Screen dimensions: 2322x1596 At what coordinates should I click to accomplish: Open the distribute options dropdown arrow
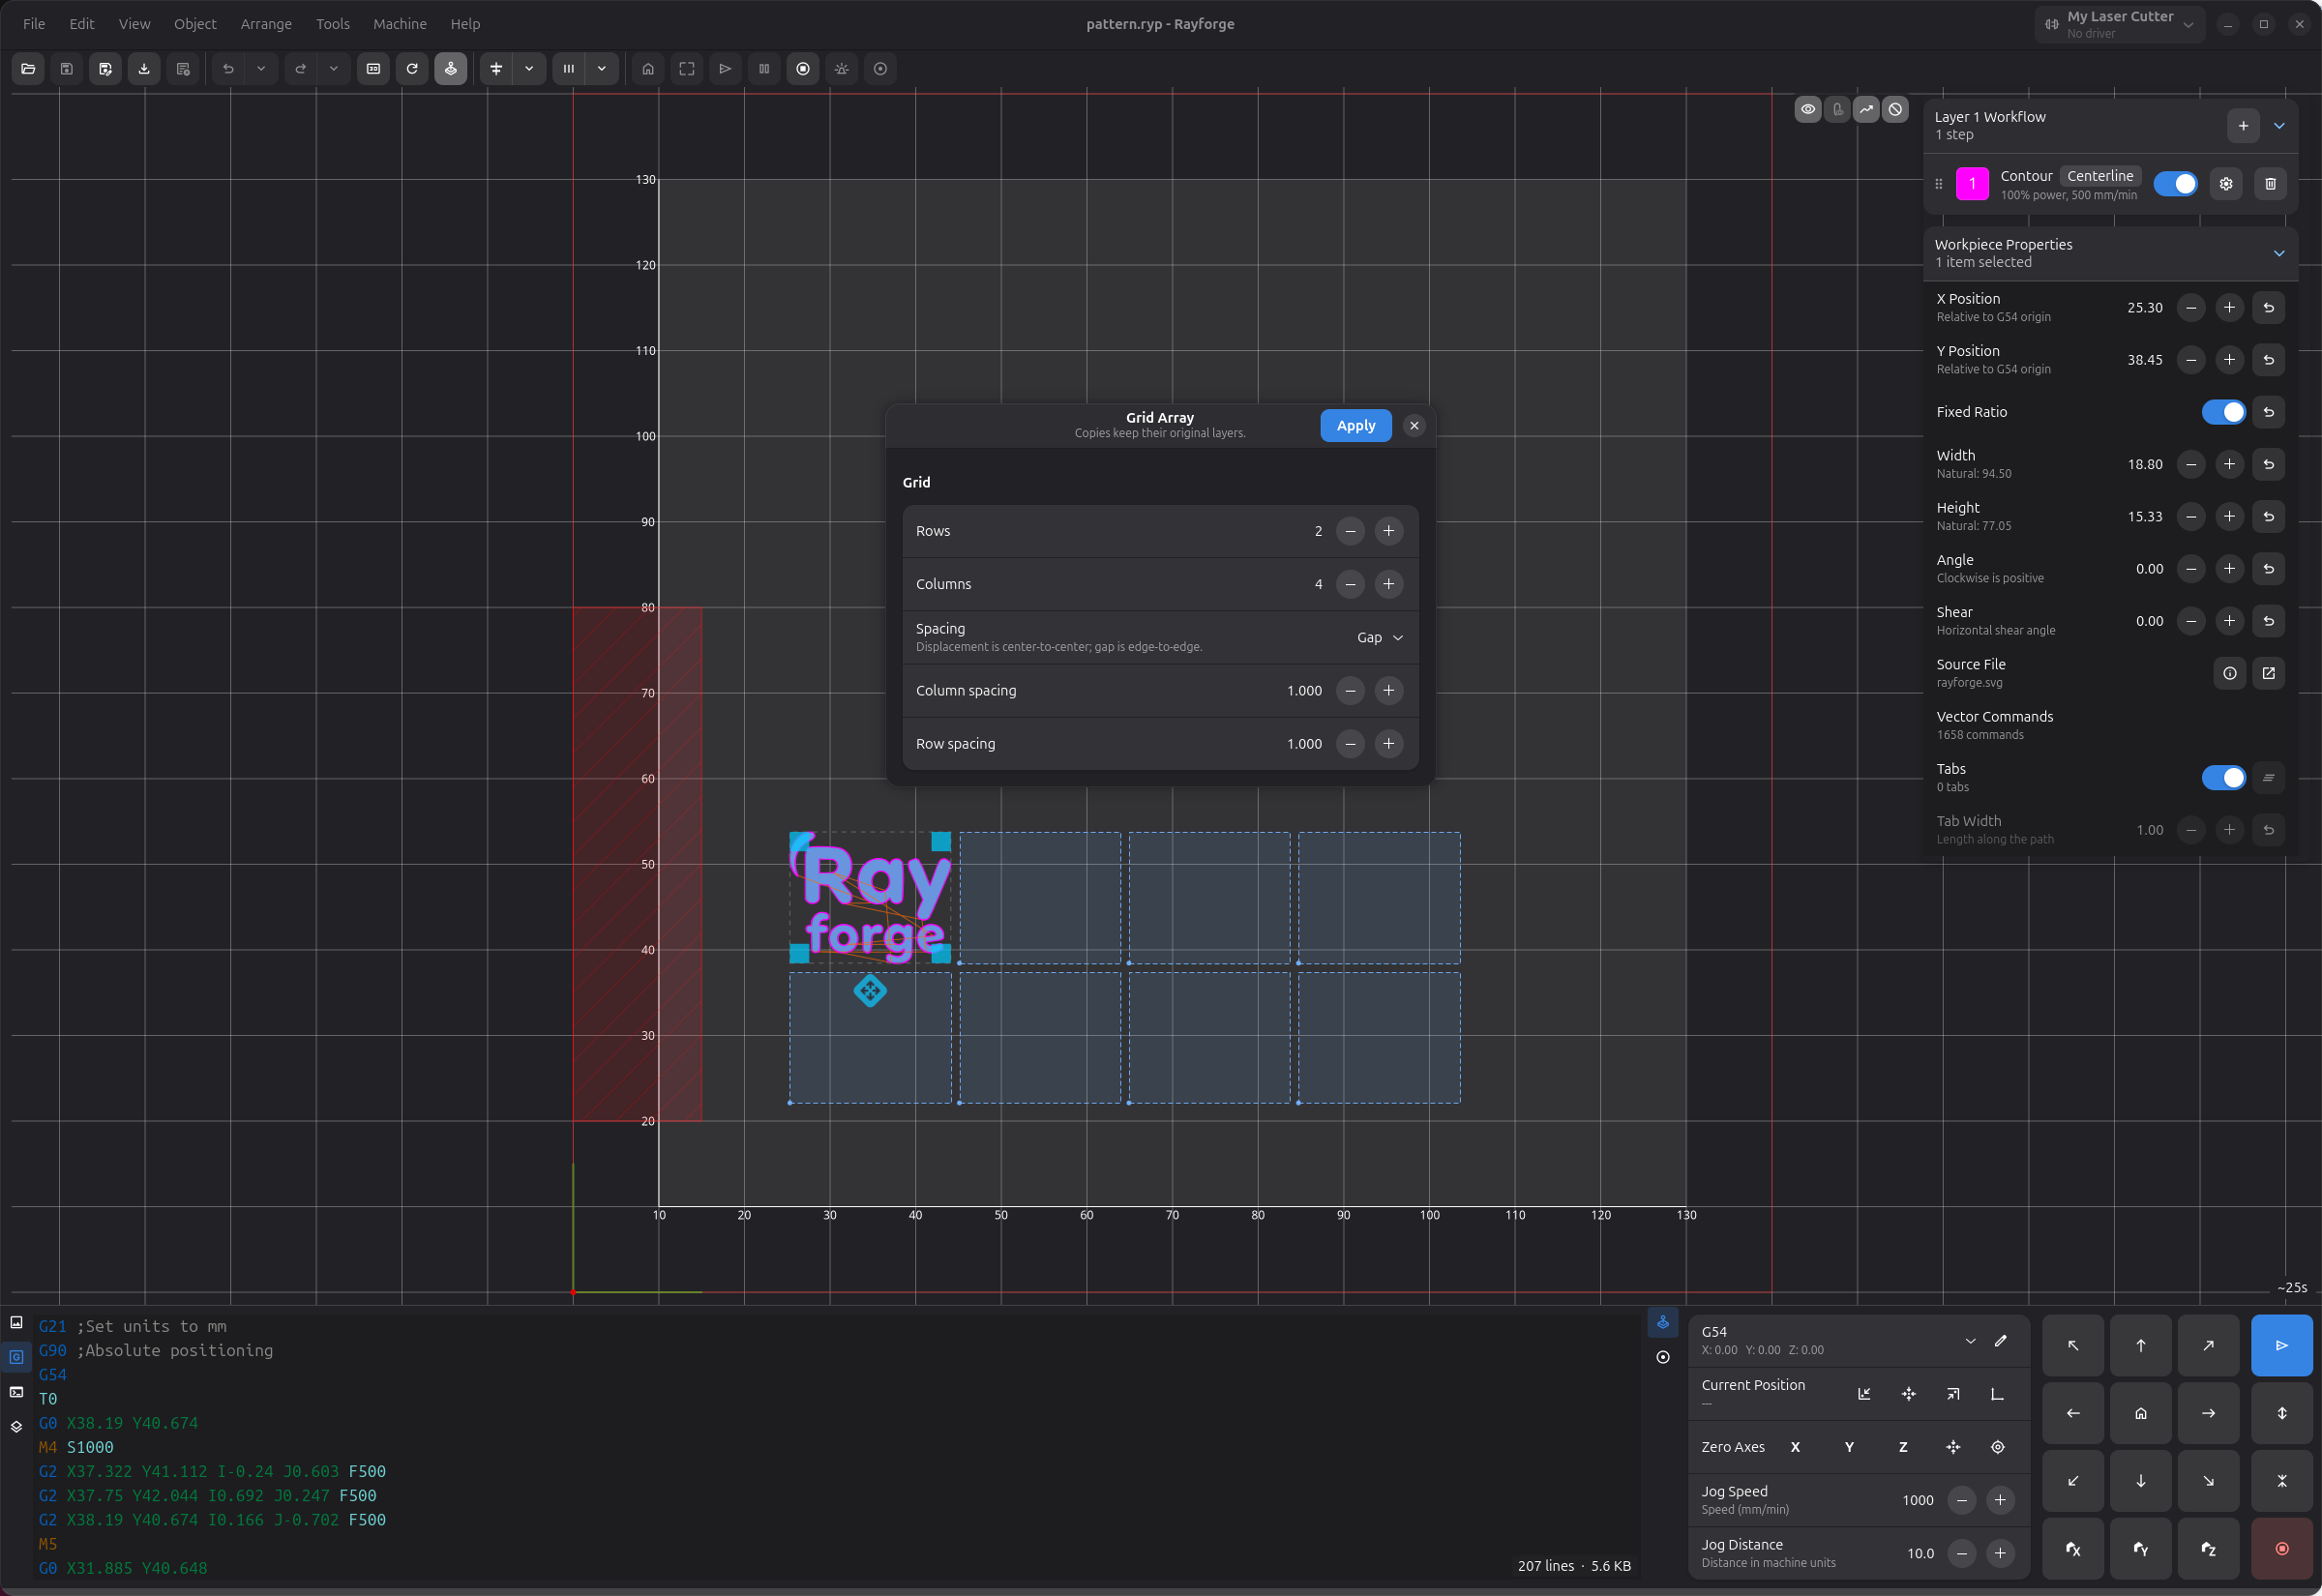[x=602, y=69]
